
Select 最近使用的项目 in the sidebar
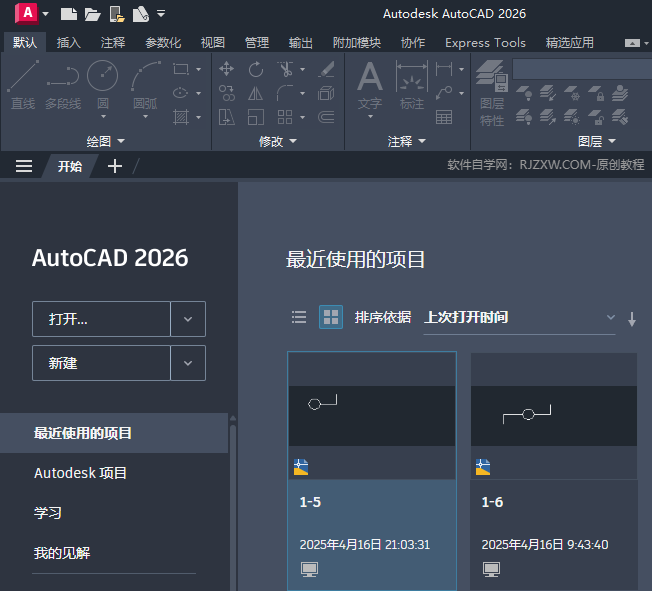(x=114, y=433)
